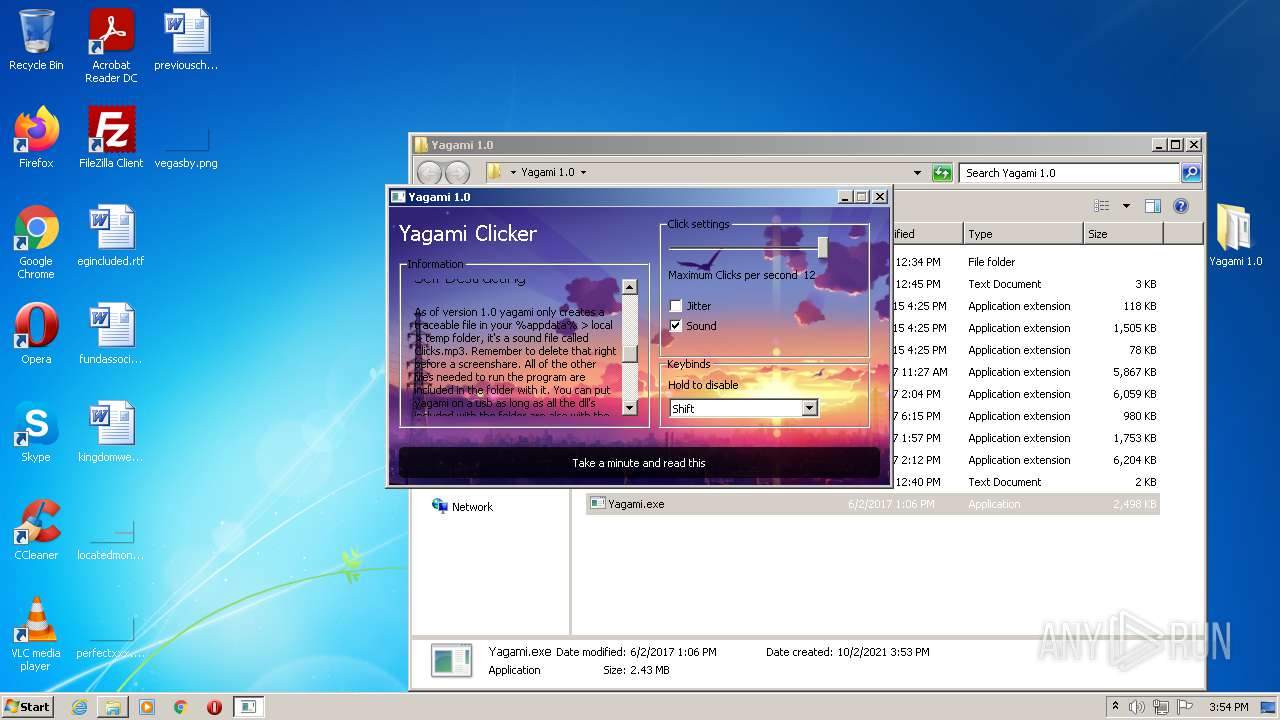Viewport: 1280px width, 720px height.
Task: Select Network in Explorer navigation pane
Action: coord(462,507)
